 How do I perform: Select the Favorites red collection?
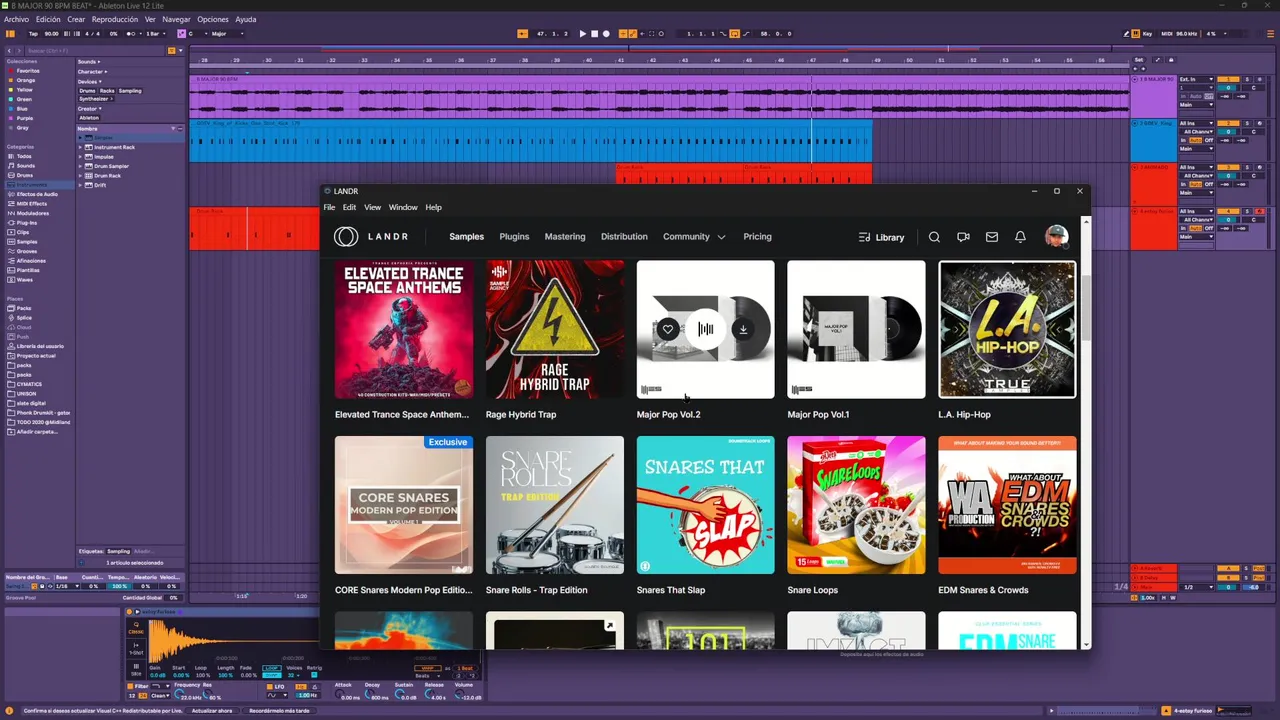(28, 71)
